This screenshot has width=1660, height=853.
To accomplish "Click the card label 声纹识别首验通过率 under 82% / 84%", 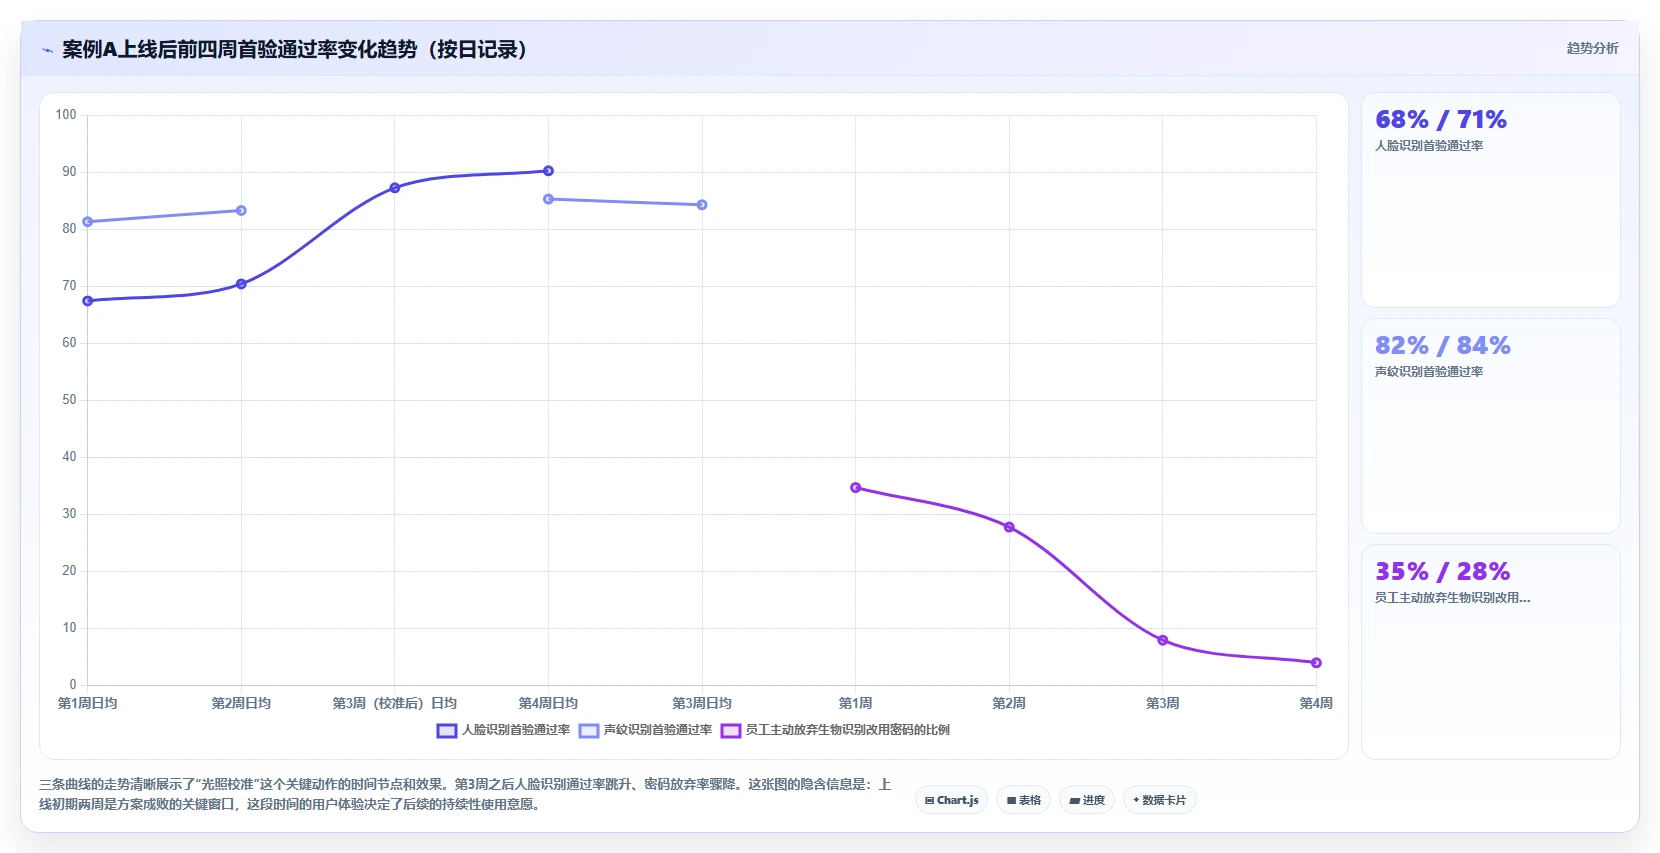I will tap(1429, 372).
